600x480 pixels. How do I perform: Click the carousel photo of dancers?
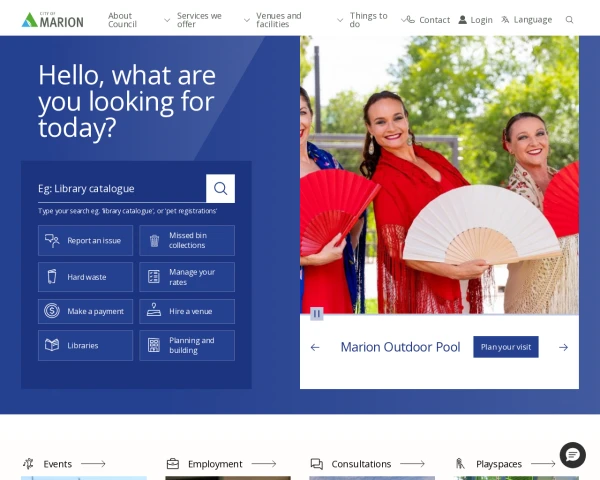point(439,175)
